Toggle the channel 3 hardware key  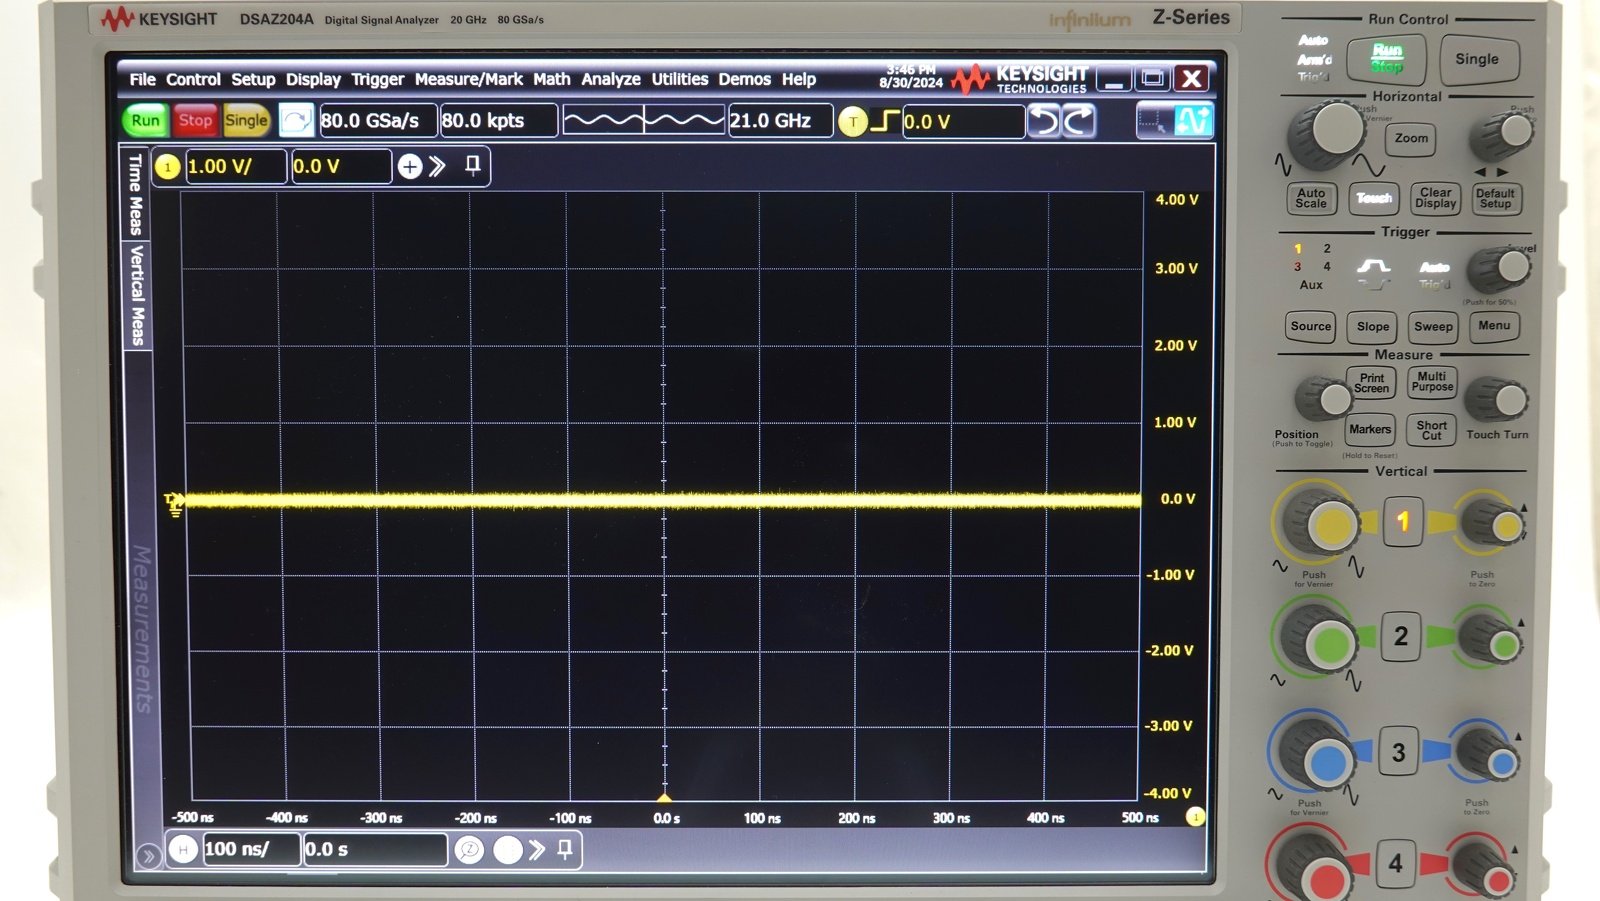[x=1398, y=752]
